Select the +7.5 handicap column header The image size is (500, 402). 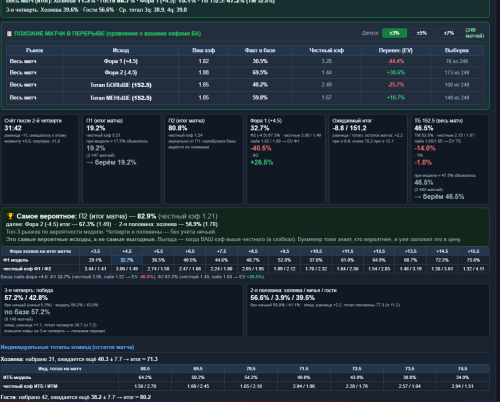point(221,251)
